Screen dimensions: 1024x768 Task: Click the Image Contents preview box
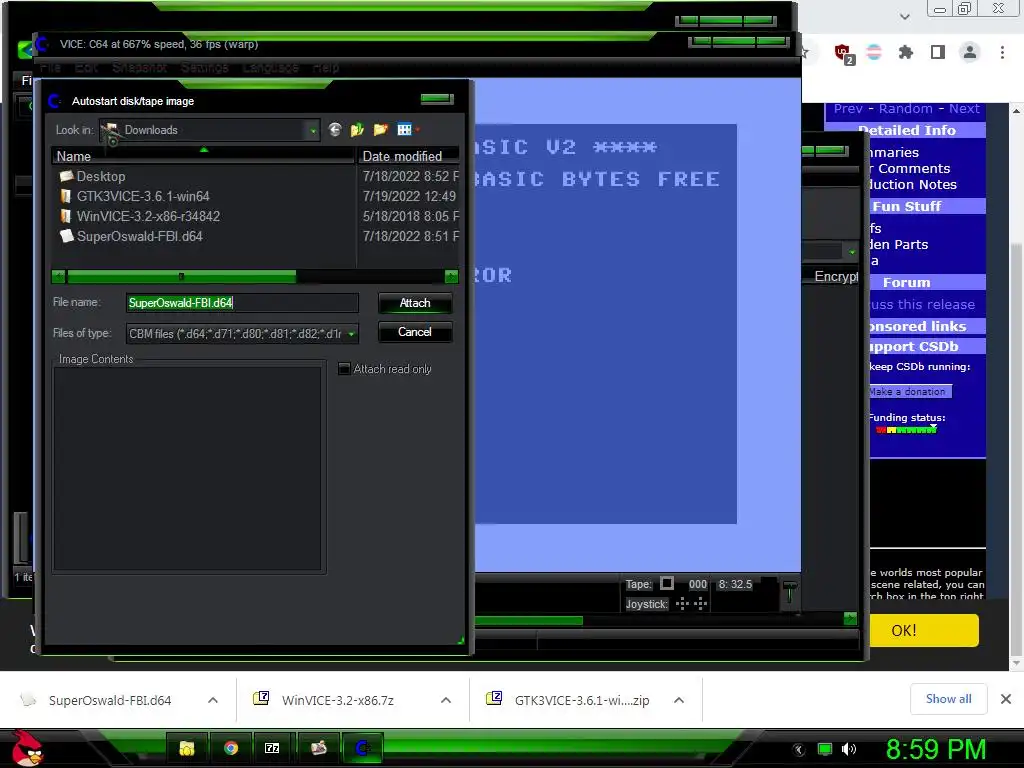tap(187, 469)
